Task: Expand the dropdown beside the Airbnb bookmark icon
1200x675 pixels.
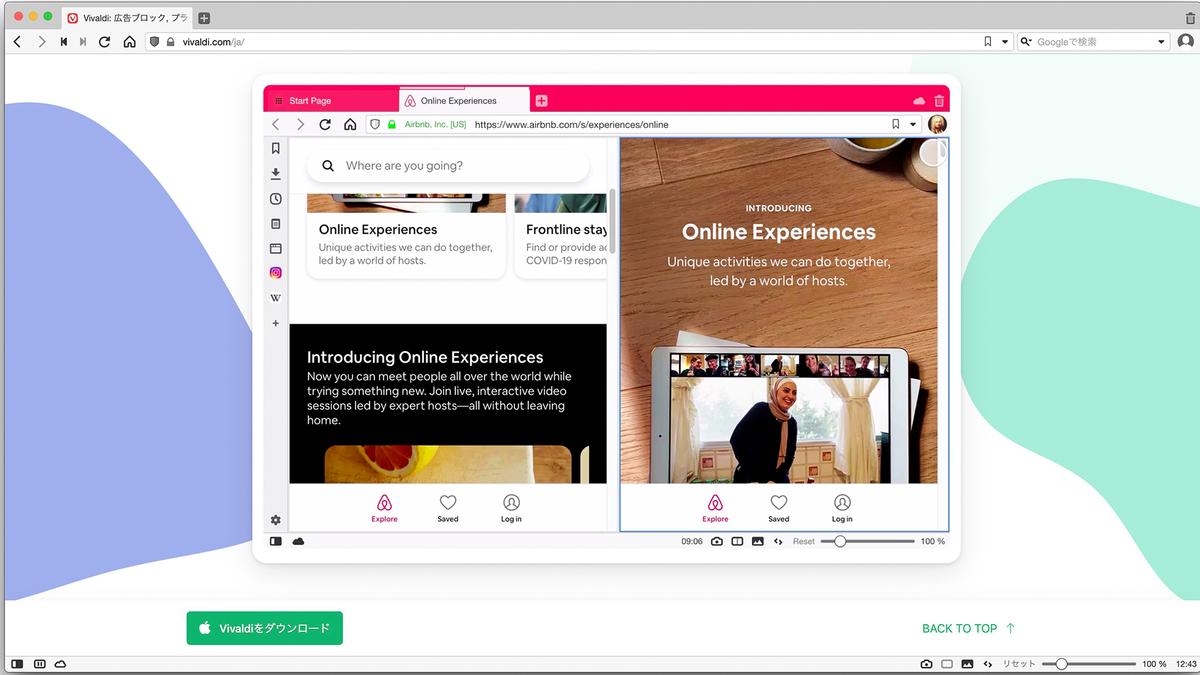Action: [x=913, y=125]
